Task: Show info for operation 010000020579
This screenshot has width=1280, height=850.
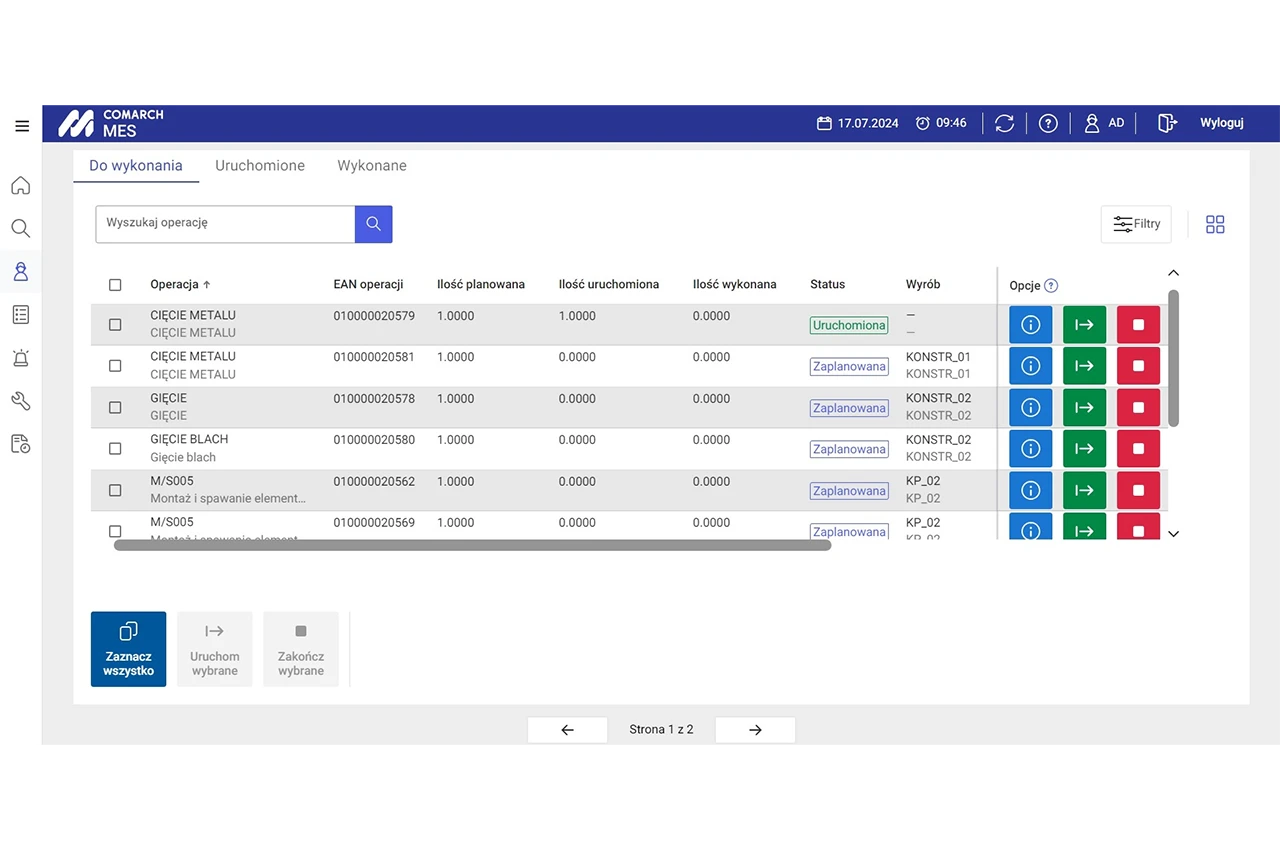Action: [1030, 325]
